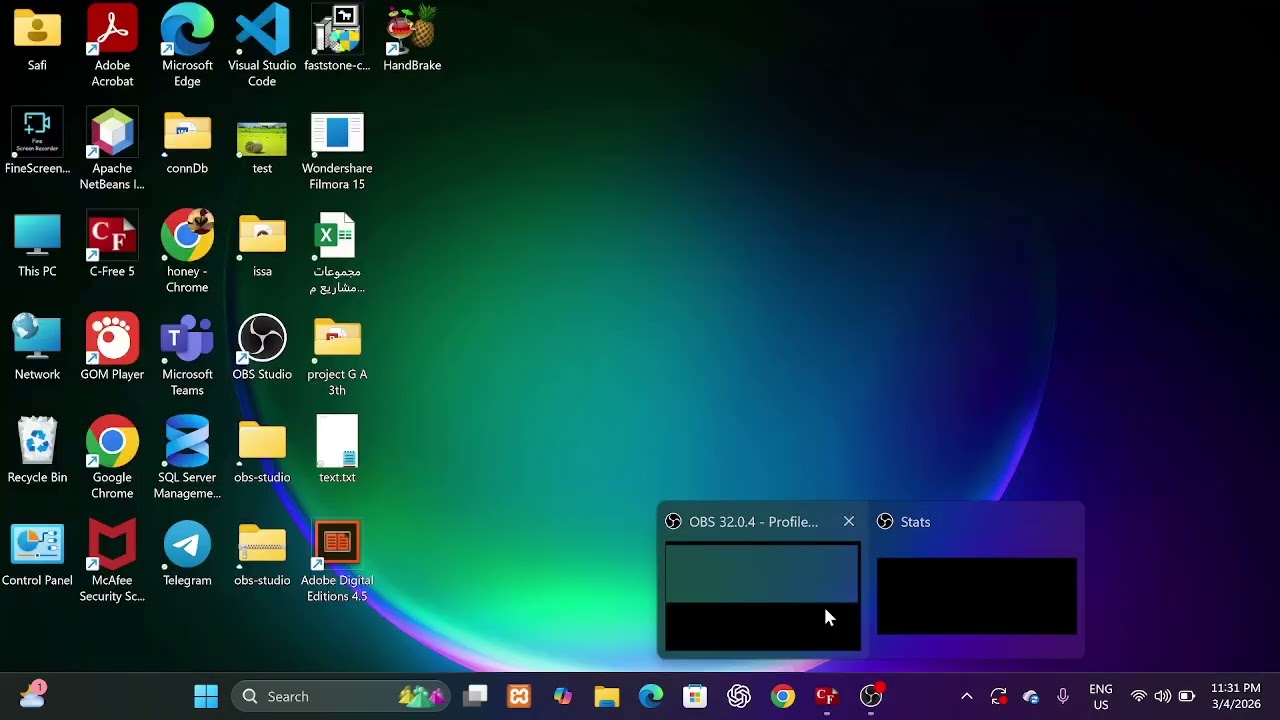Open Task View from the taskbar

[476, 696]
